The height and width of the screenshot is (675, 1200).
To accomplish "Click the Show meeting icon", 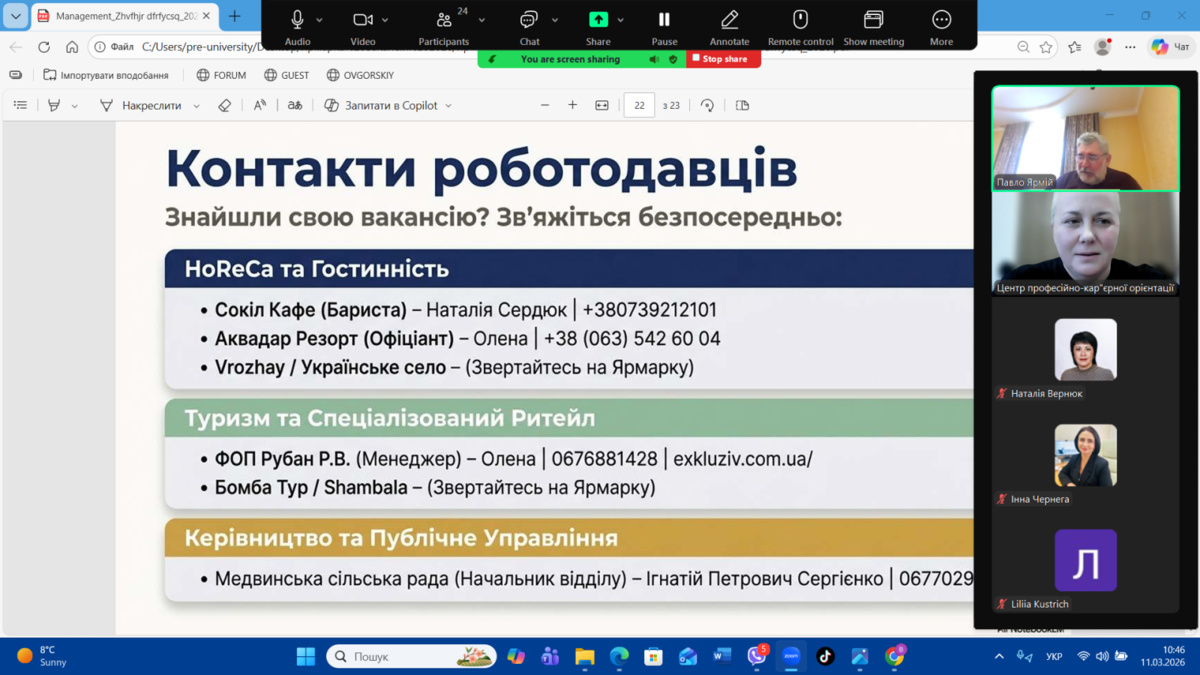I will (873, 20).
